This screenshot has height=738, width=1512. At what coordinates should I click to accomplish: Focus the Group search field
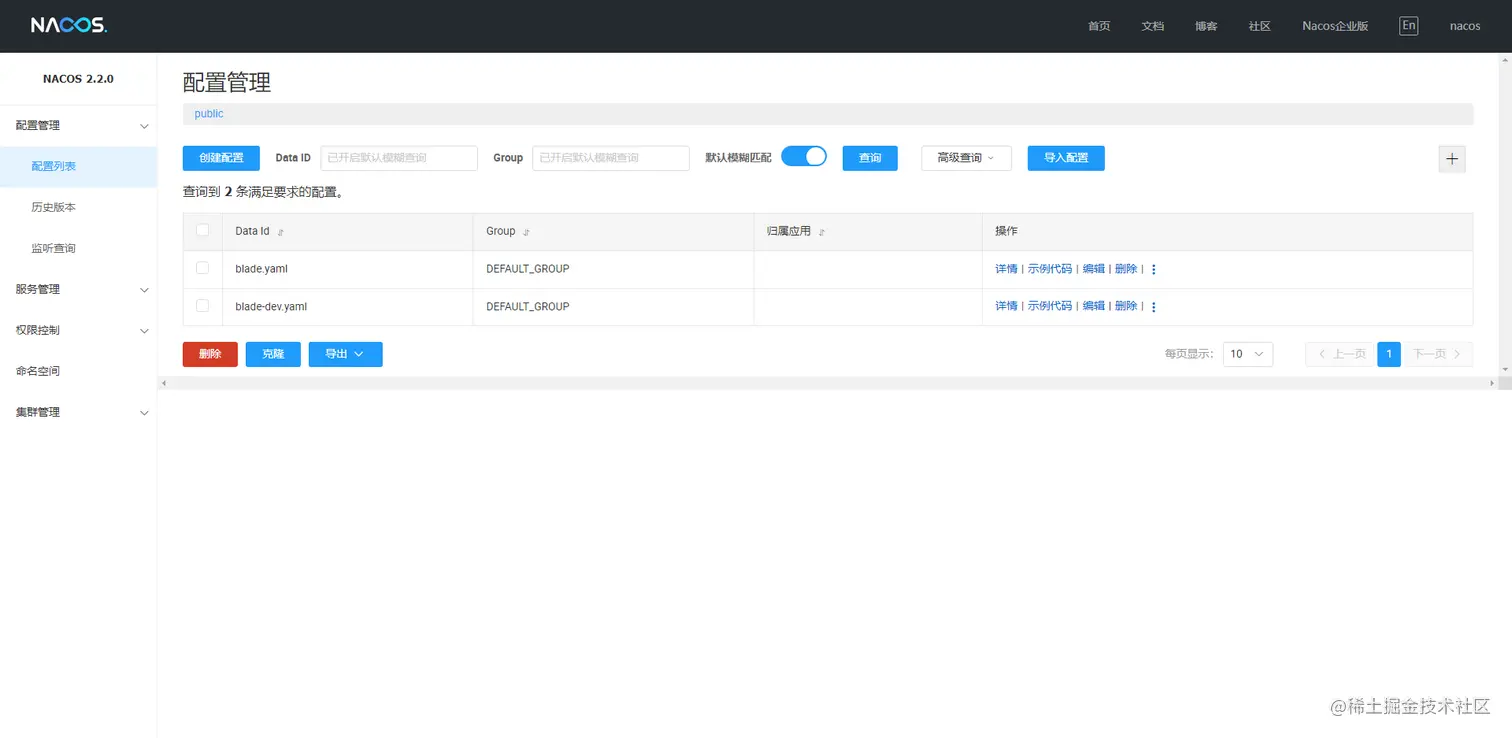click(611, 158)
